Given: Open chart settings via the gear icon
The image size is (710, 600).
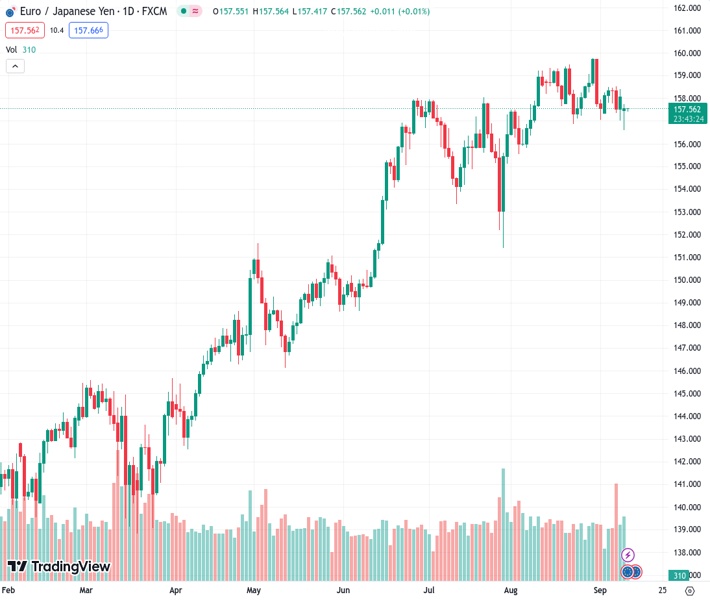Looking at the screenshot, I should tap(690, 590).
